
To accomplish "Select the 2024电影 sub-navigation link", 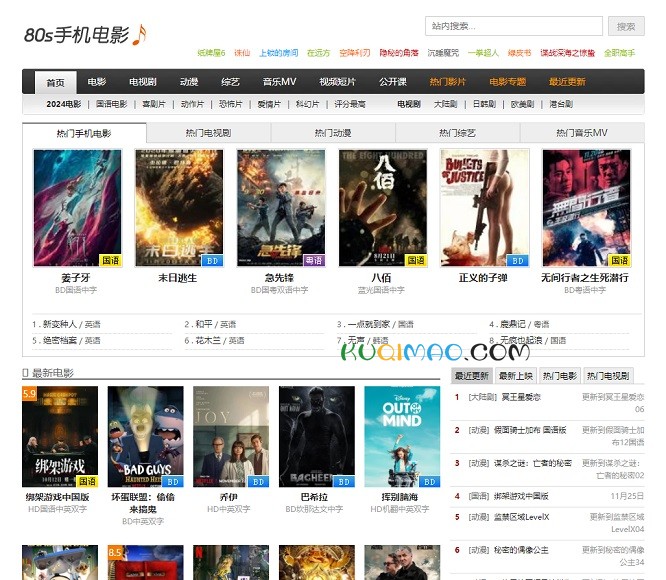I will (x=64, y=104).
